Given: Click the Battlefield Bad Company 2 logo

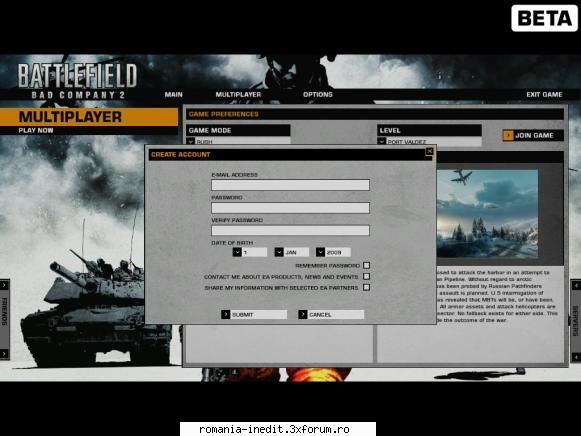Looking at the screenshot, I should pos(77,81).
